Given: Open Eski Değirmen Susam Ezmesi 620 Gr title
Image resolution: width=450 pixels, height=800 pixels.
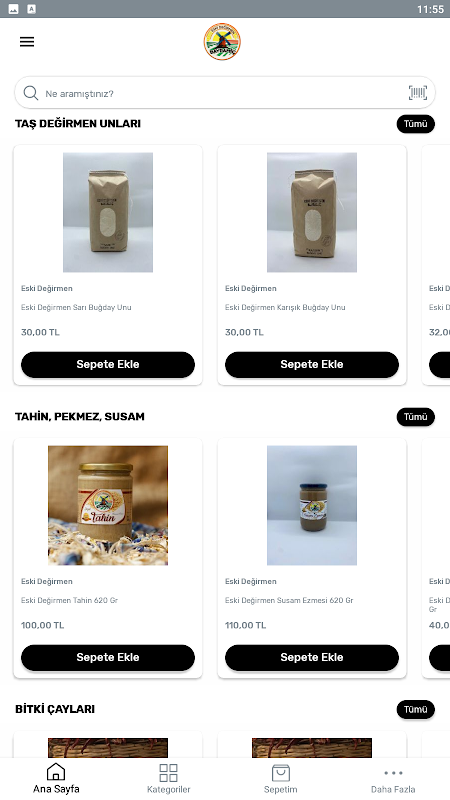Looking at the screenshot, I should [289, 601].
